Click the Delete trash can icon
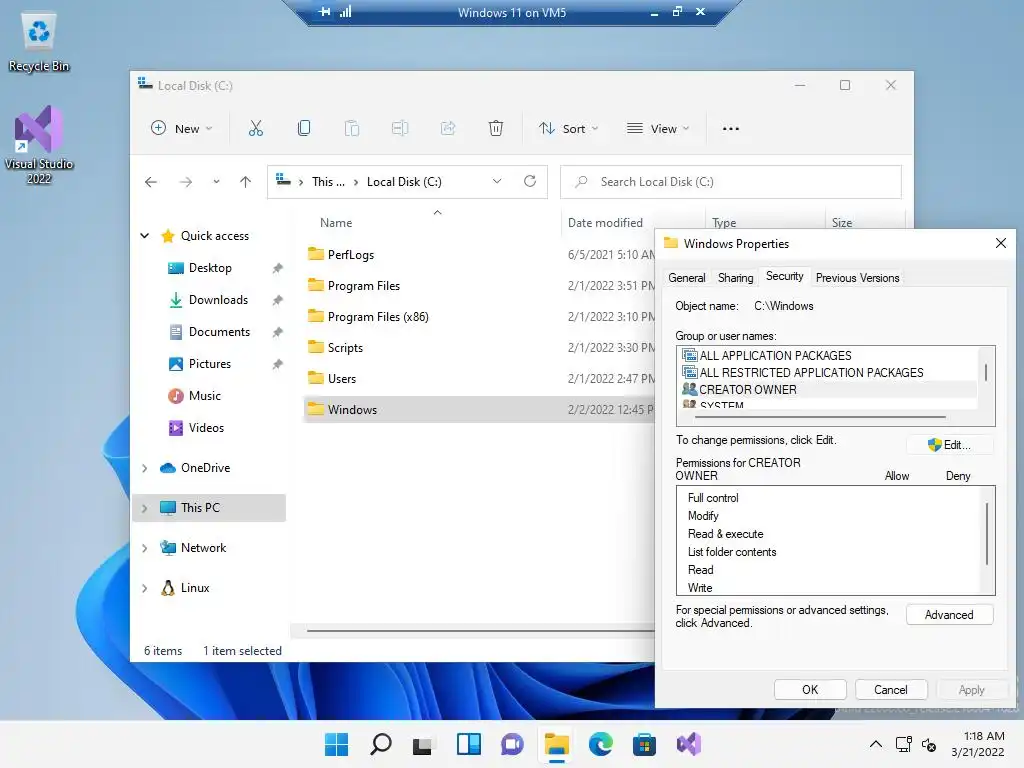 click(496, 129)
